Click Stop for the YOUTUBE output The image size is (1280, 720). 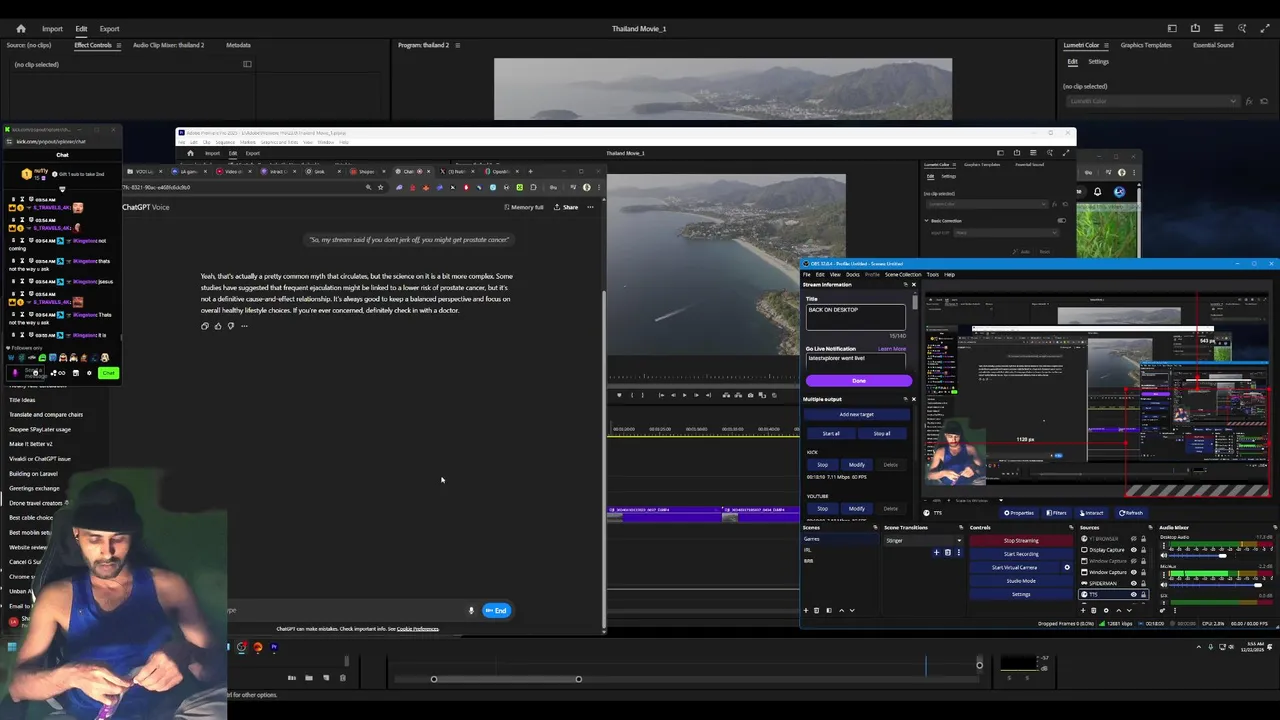[822, 508]
